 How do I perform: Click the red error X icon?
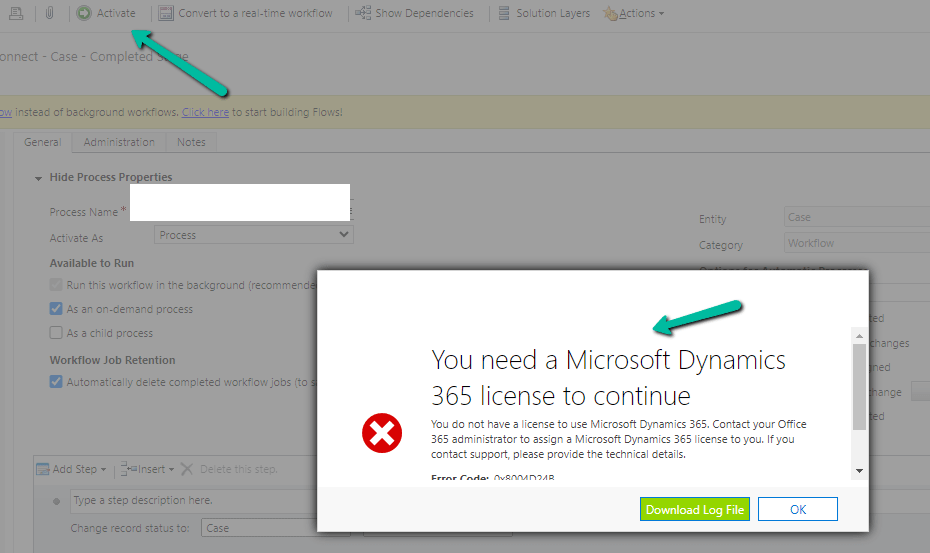pyautogui.click(x=382, y=433)
